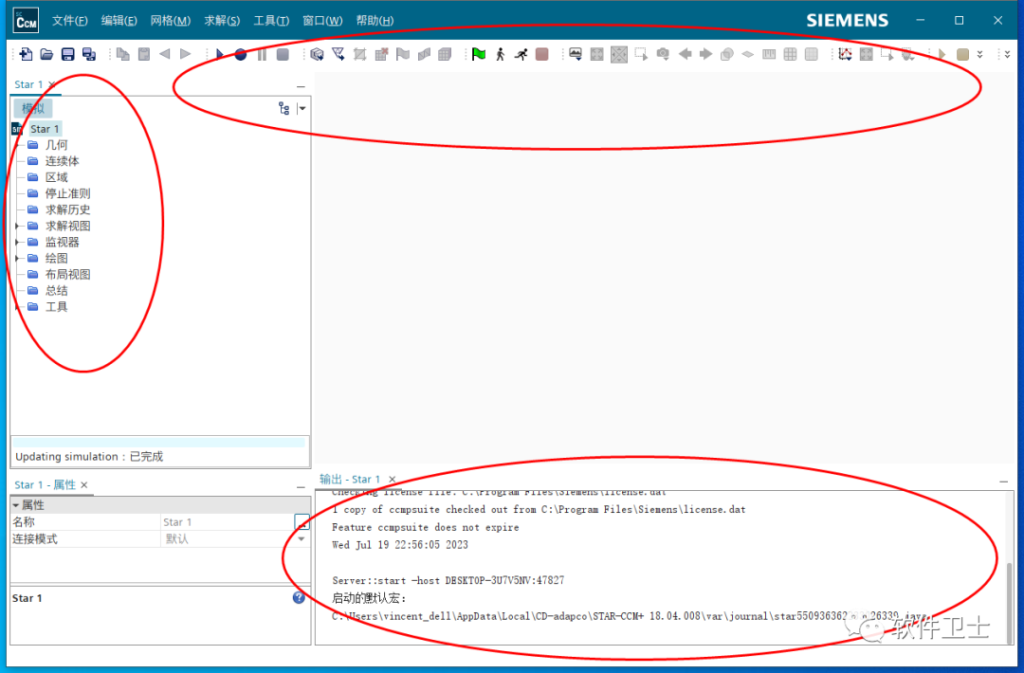
Task: Start macro playback with the play icon
Action: pos(219,54)
